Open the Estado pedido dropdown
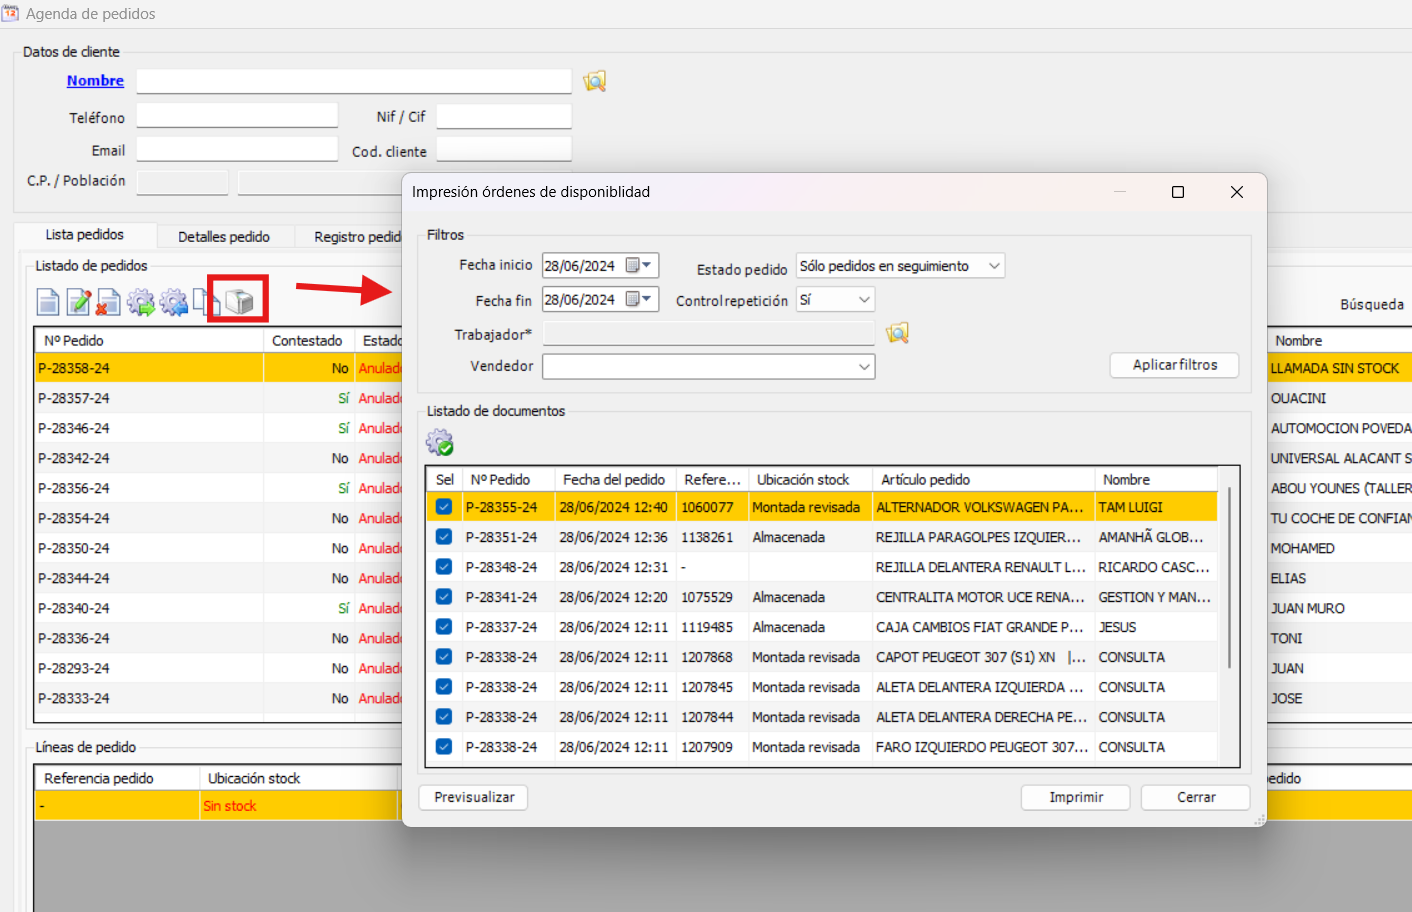The height and width of the screenshot is (912, 1412). pyautogui.click(x=993, y=266)
